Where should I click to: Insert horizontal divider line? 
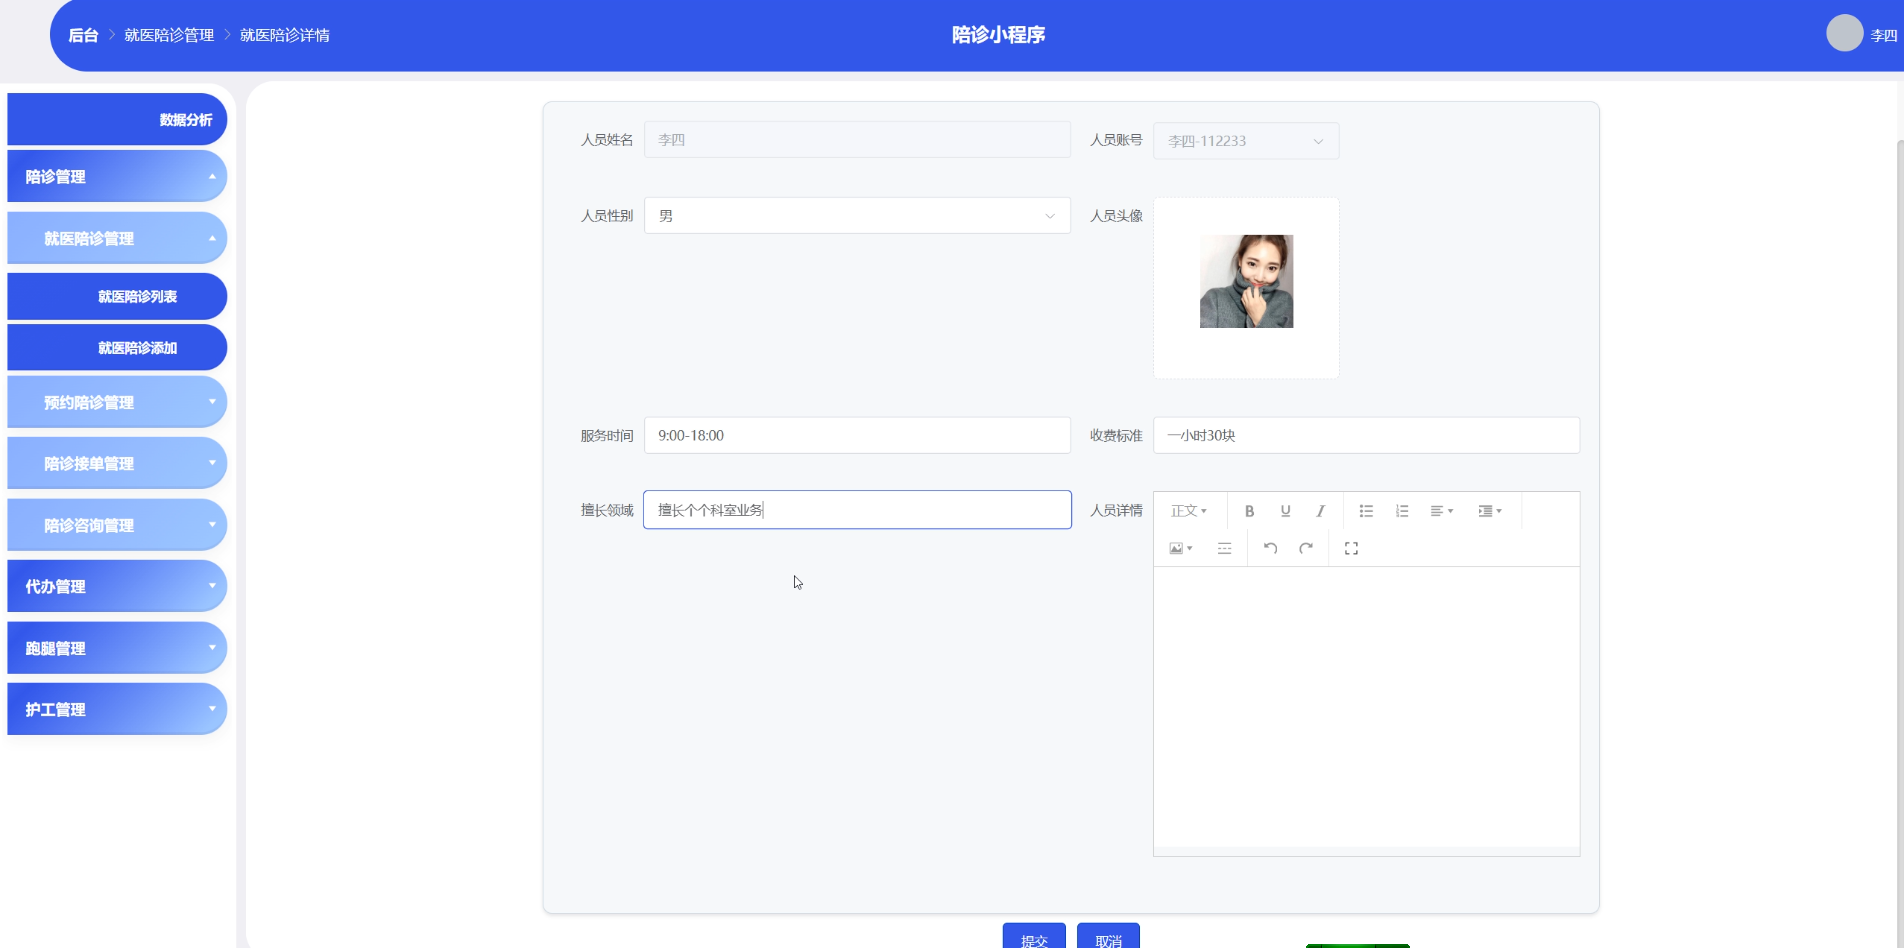point(1224,548)
